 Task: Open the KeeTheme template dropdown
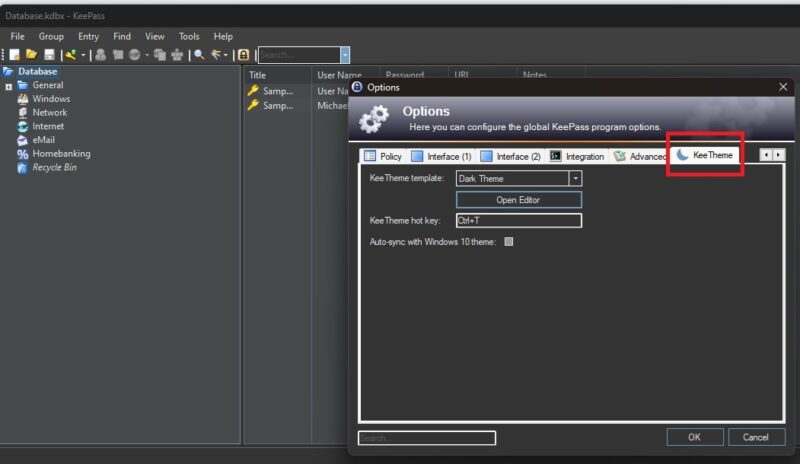(x=576, y=178)
